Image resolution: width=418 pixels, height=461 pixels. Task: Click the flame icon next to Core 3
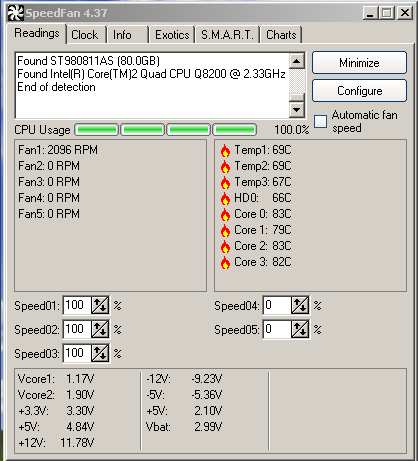[x=225, y=262]
